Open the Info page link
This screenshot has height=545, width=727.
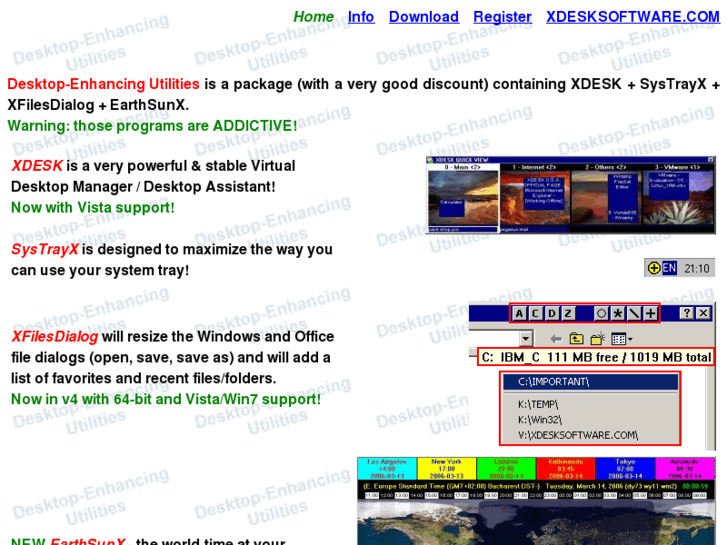tap(361, 17)
